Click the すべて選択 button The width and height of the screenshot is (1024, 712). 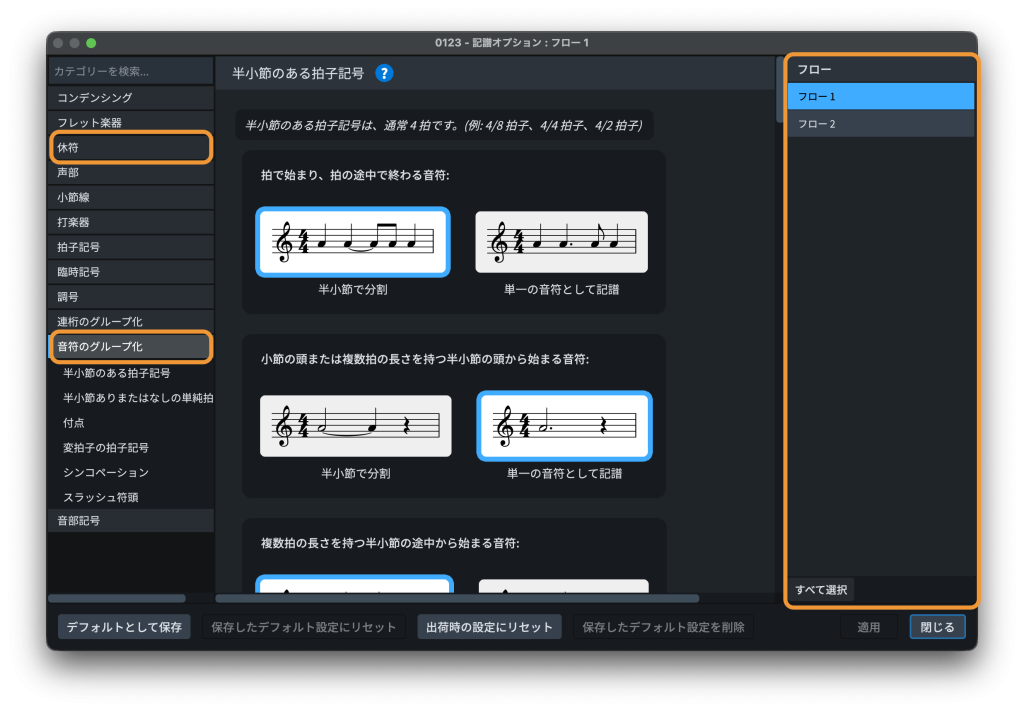point(821,590)
